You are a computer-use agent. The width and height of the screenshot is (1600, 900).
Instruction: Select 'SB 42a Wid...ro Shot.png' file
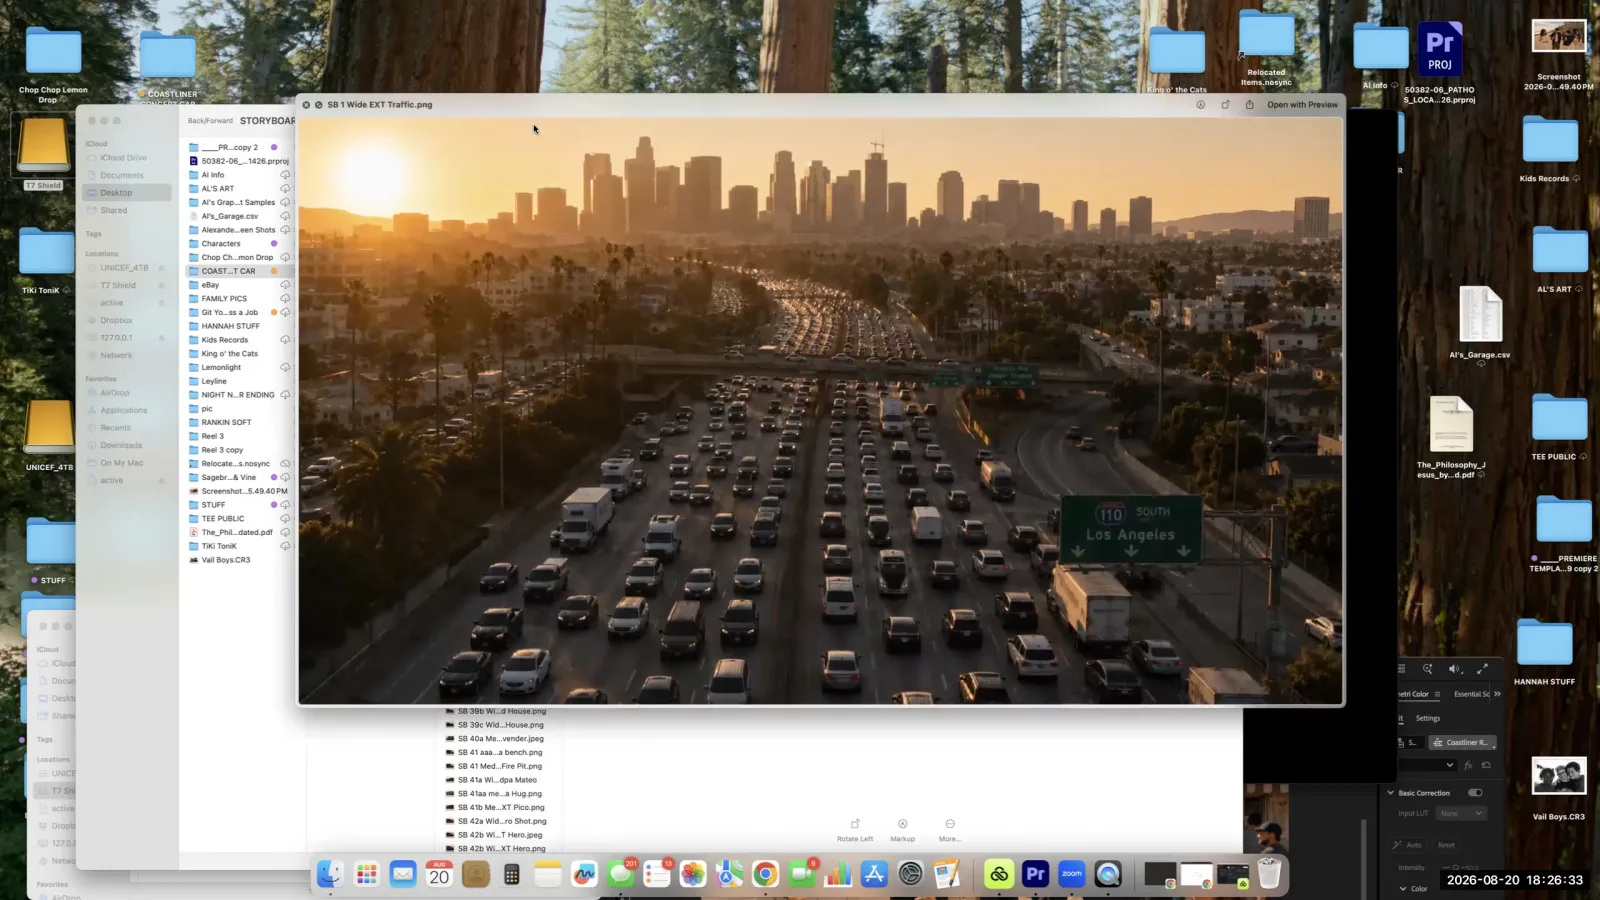(501, 821)
